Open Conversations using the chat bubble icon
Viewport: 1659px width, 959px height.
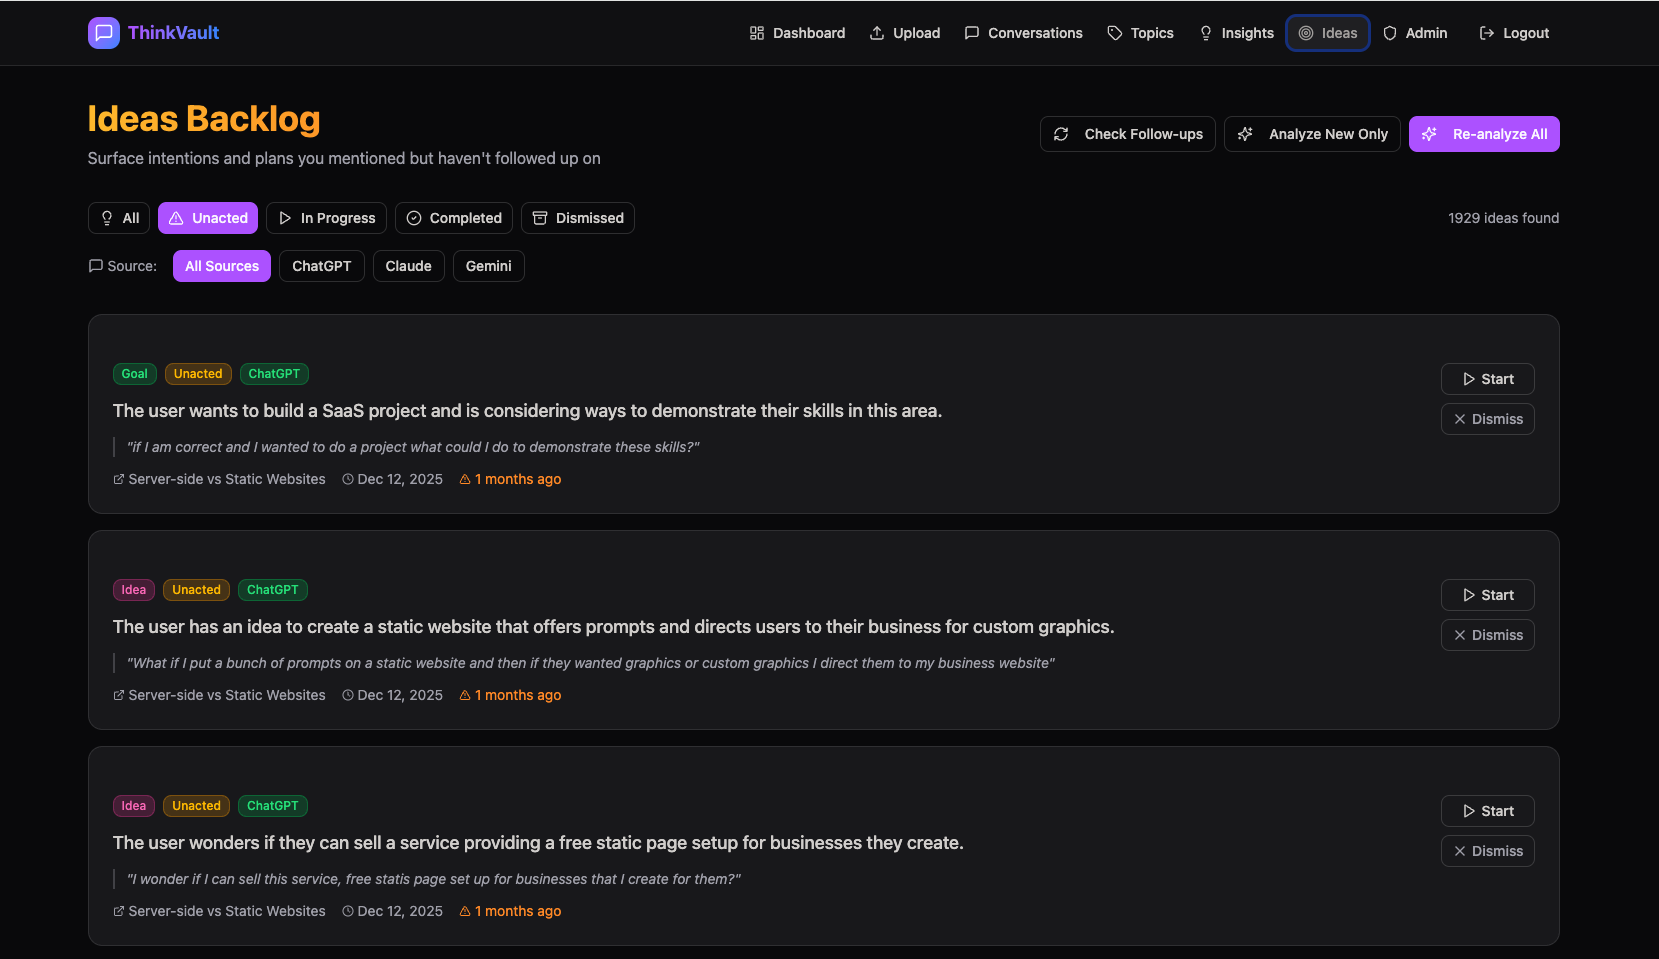(971, 32)
